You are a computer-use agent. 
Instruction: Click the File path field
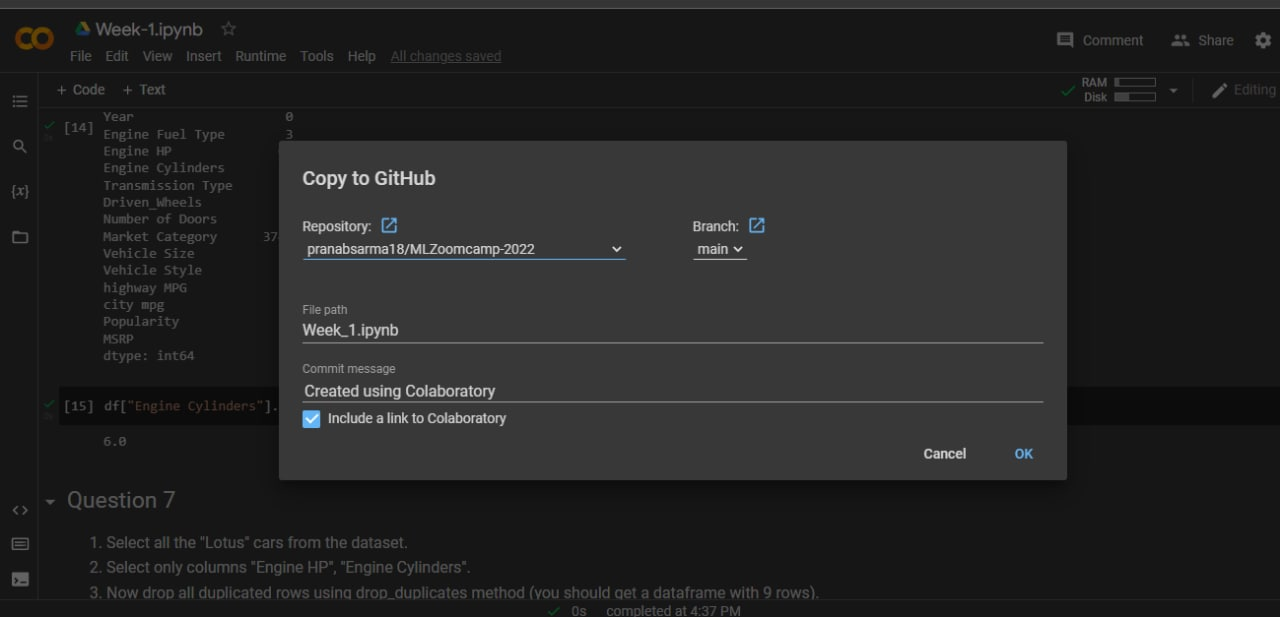point(672,330)
